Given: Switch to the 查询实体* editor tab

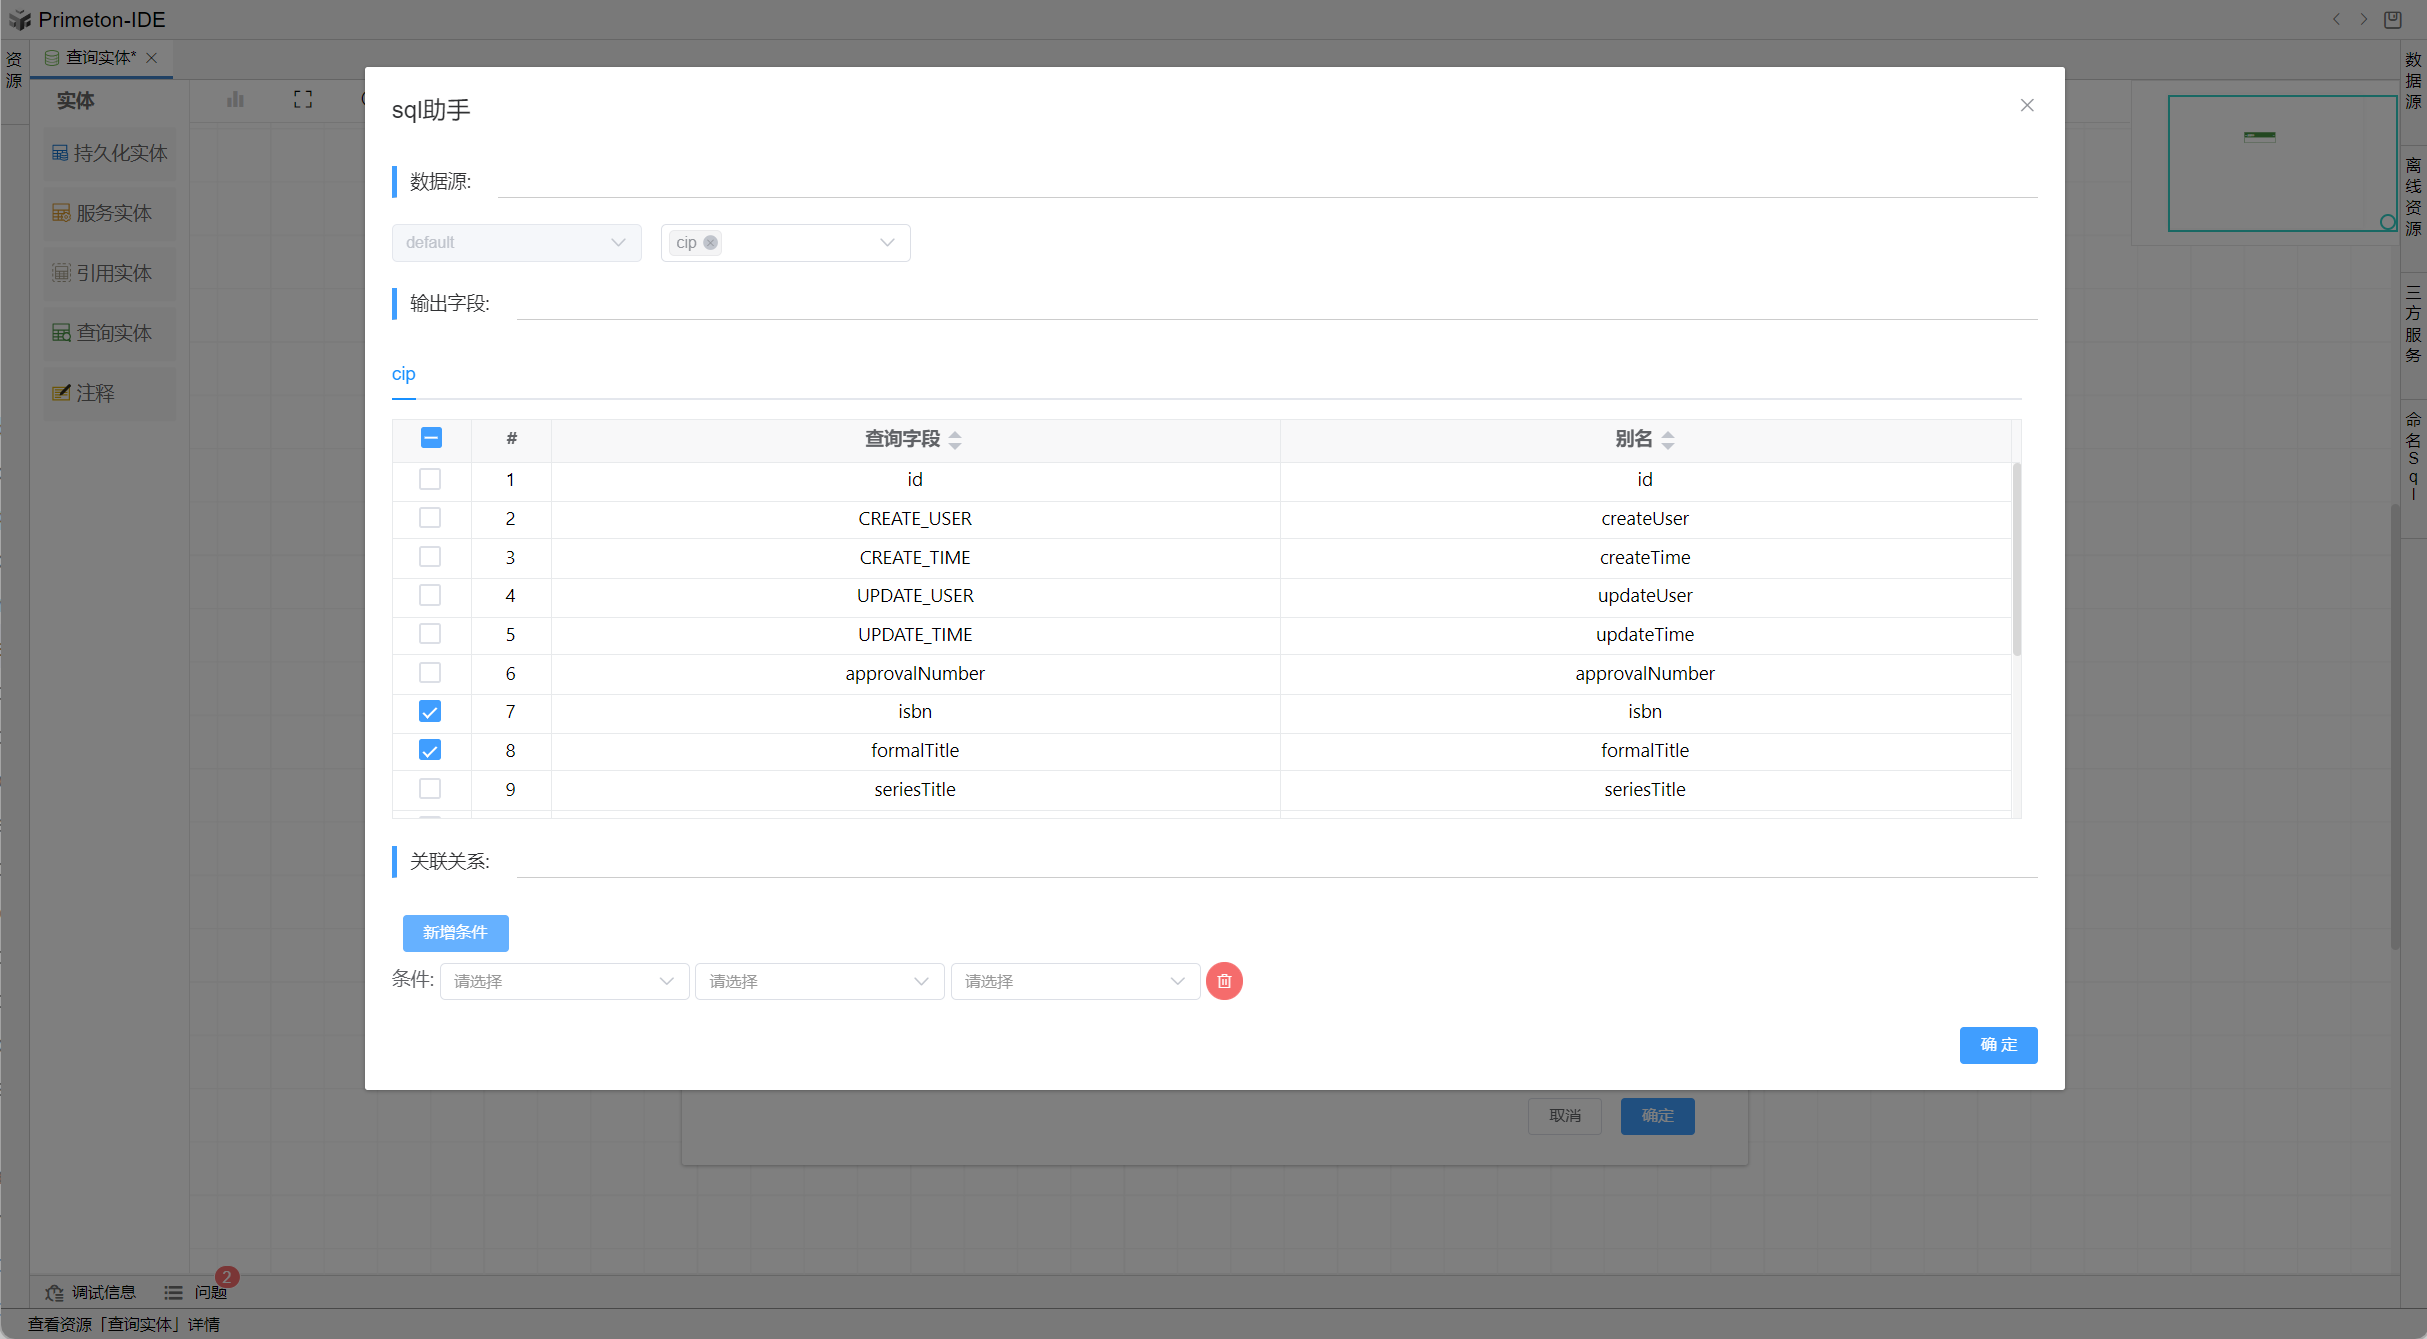Looking at the screenshot, I should (x=100, y=58).
